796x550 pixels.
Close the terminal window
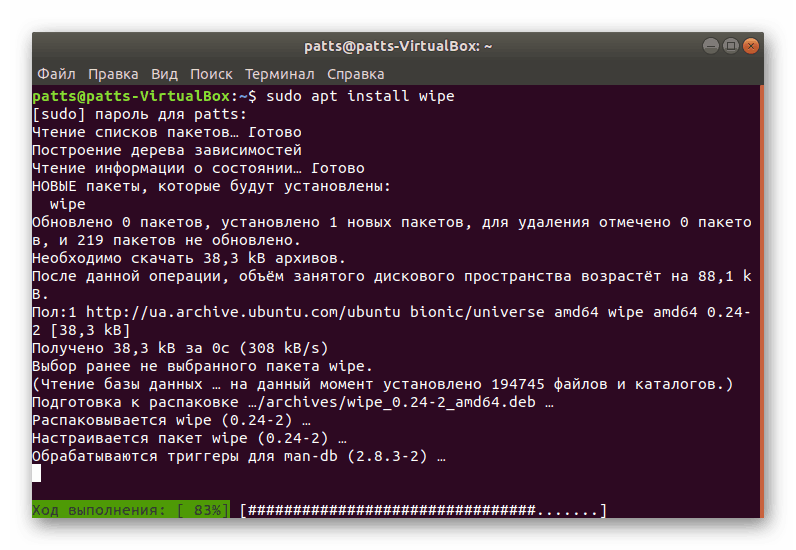point(751,46)
